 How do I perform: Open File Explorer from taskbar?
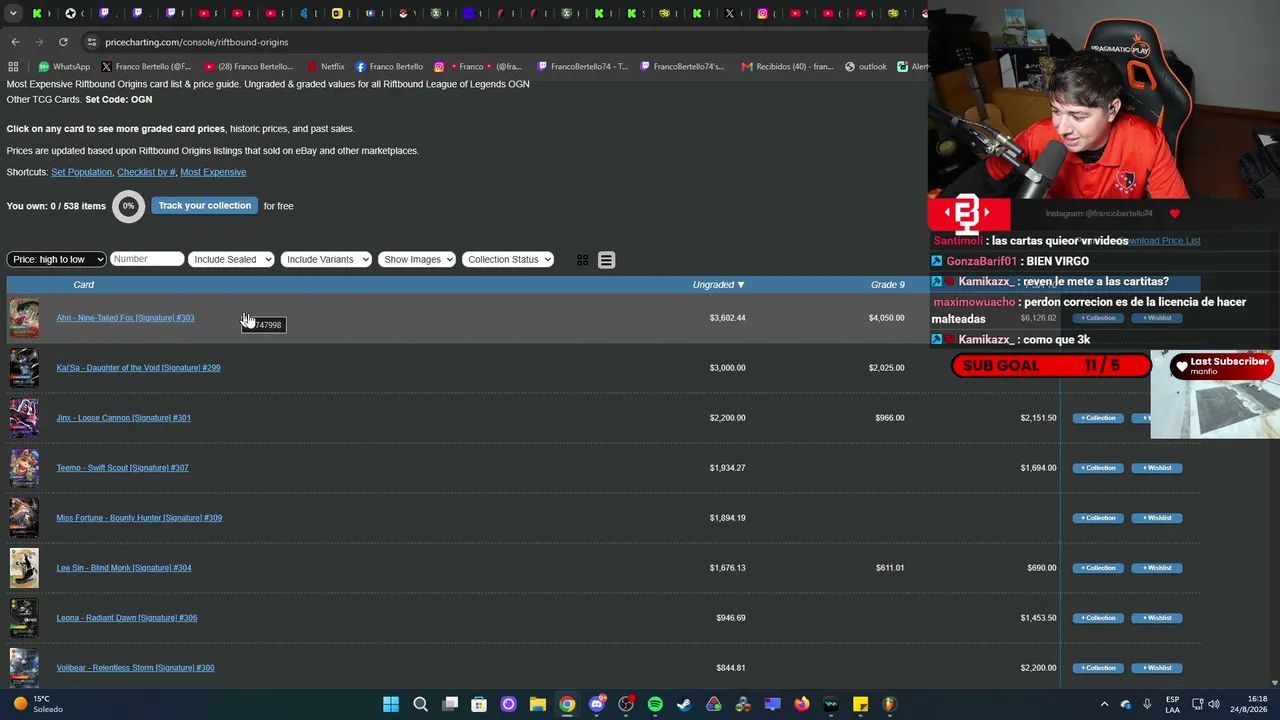pyautogui.click(x=538, y=704)
